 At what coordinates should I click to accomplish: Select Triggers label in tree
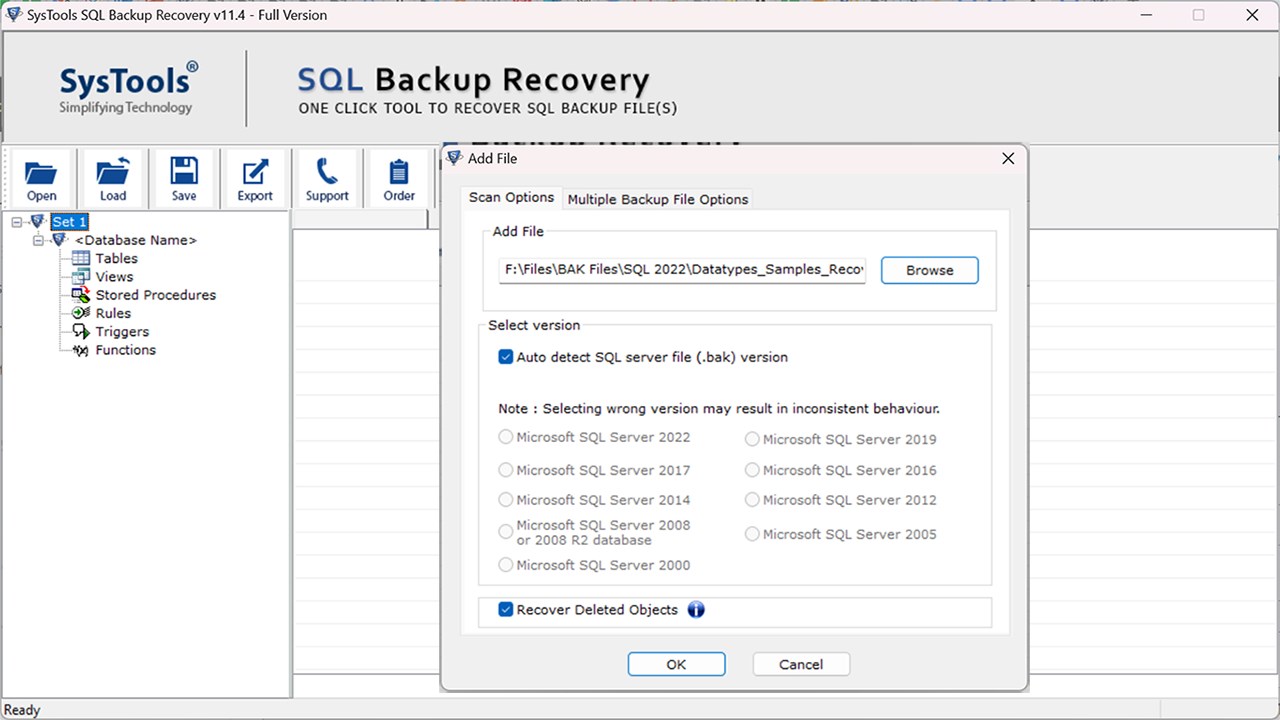[x=122, y=332]
